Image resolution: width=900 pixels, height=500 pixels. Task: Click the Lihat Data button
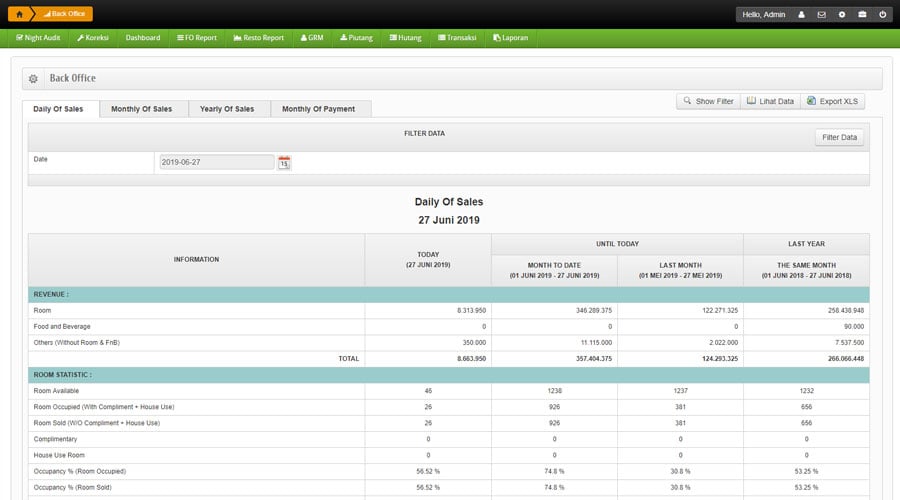(770, 101)
